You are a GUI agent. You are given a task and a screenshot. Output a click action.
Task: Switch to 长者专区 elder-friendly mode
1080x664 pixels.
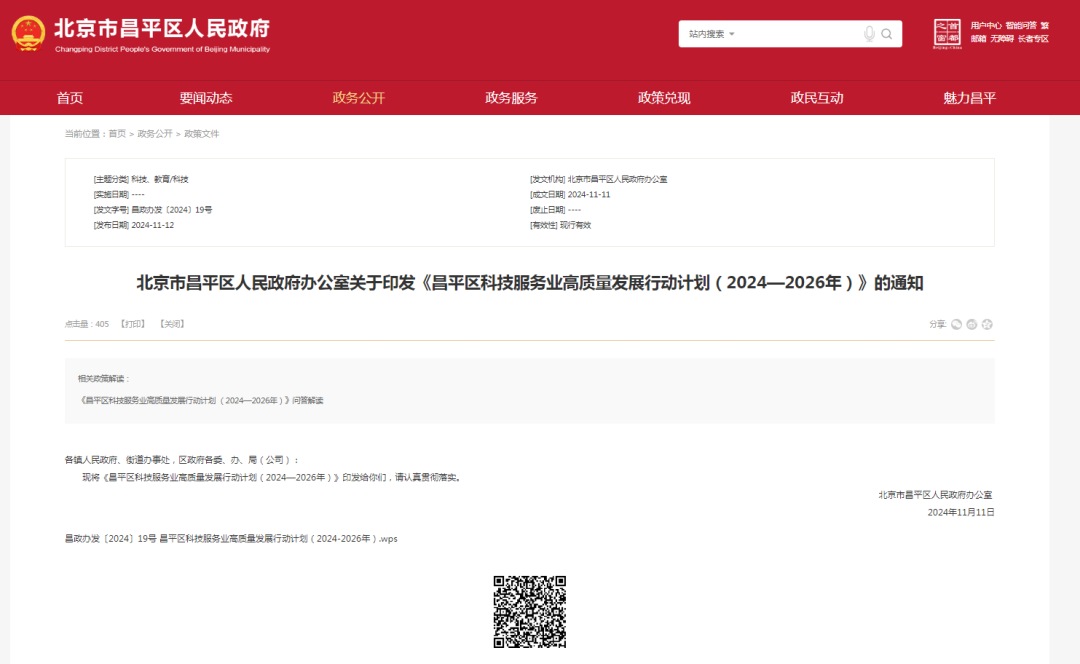(x=1033, y=39)
